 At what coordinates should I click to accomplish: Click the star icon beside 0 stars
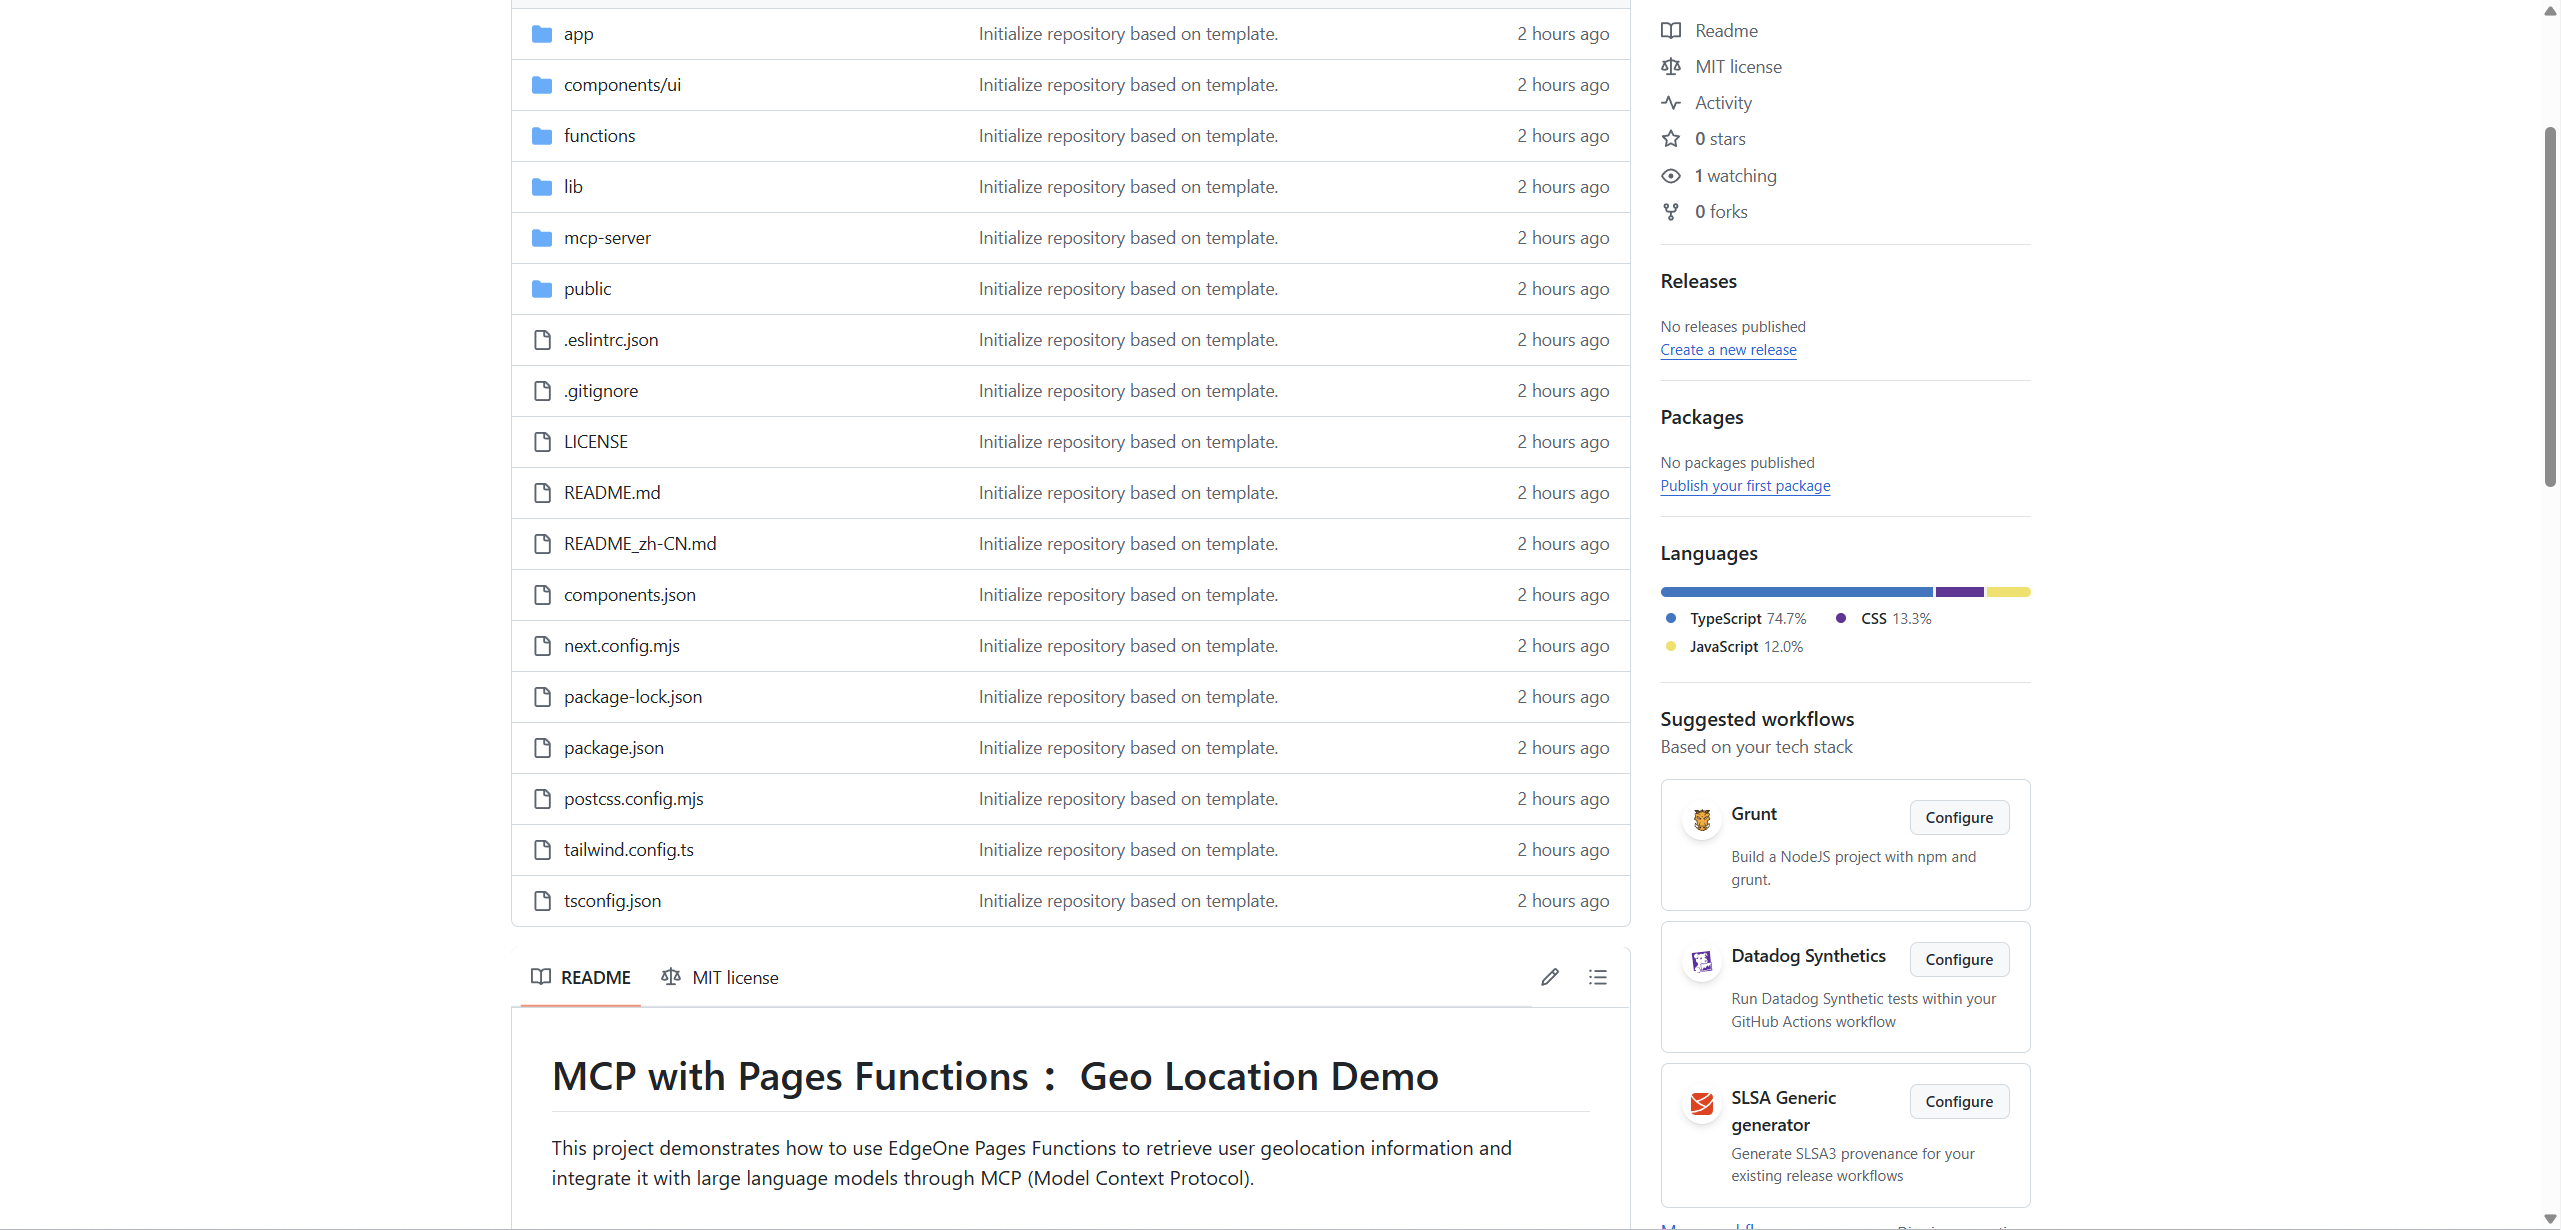[1671, 139]
